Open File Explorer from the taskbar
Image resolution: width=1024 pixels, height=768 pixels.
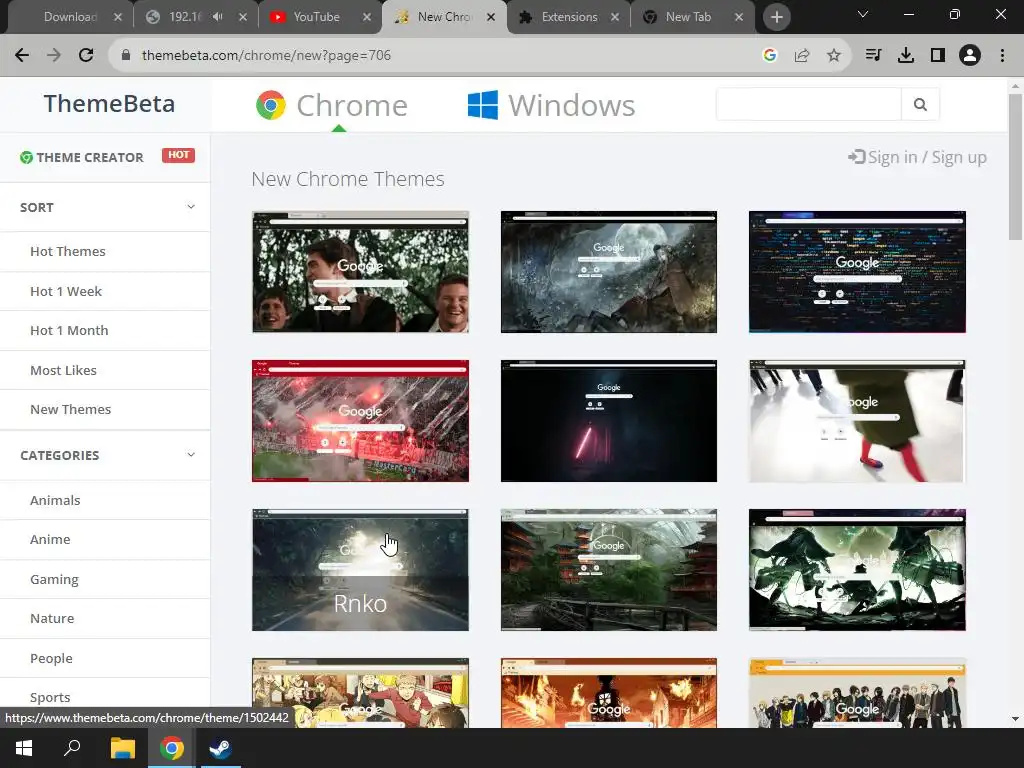pyautogui.click(x=122, y=748)
